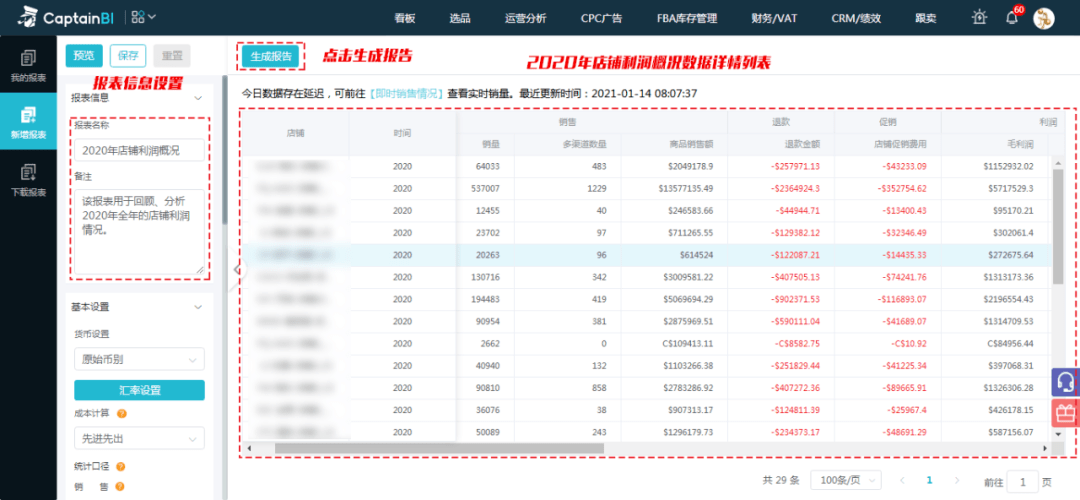Open the app grid switcher icon
1080x500 pixels.
point(143,17)
